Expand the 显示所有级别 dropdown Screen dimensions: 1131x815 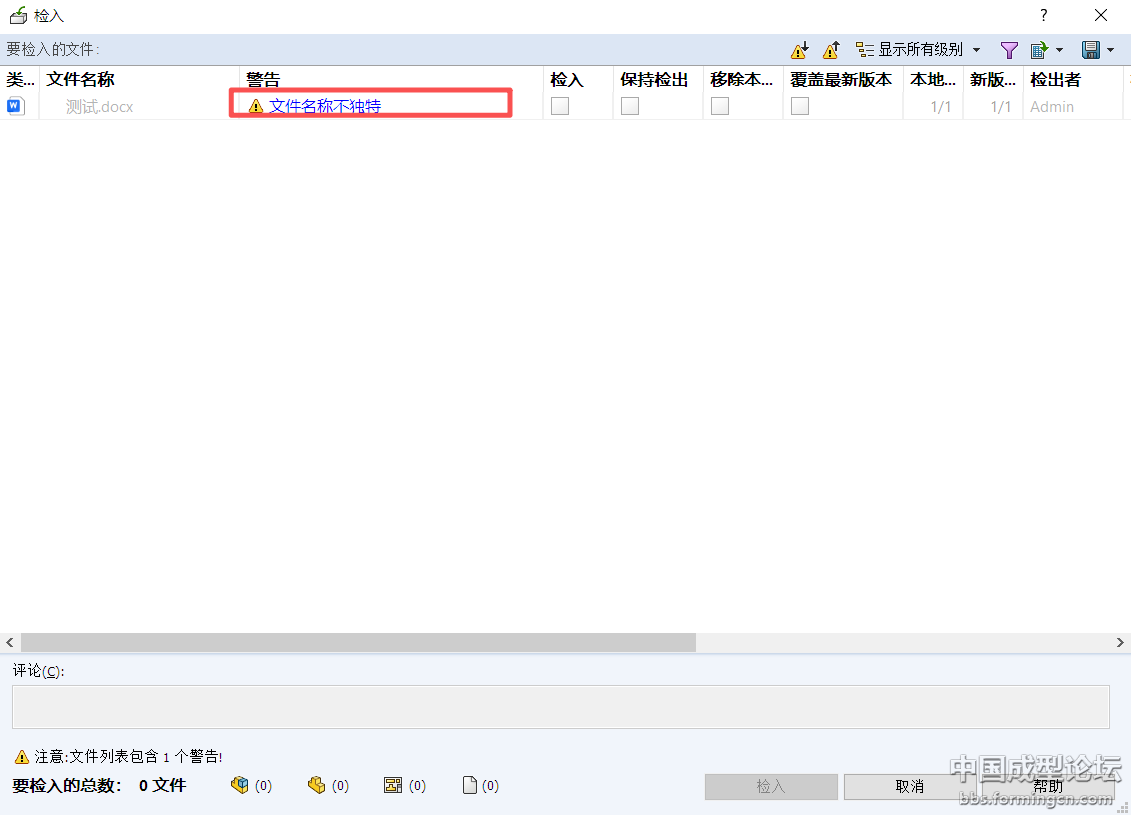pyautogui.click(x=976, y=50)
